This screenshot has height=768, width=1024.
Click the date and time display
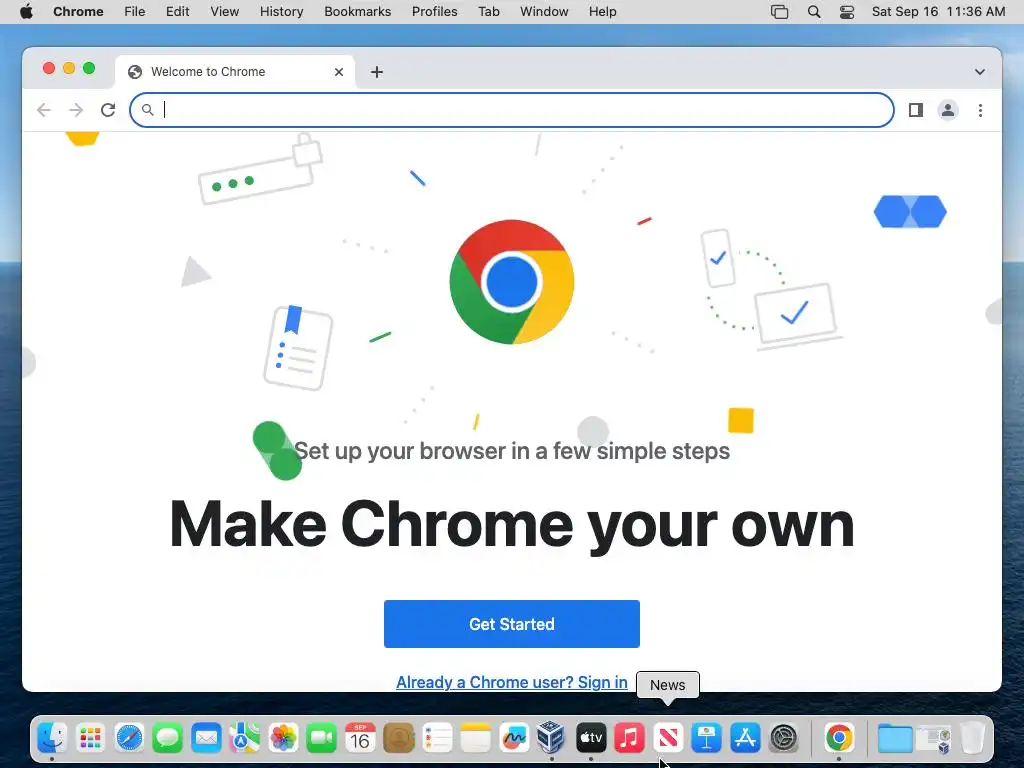click(938, 12)
